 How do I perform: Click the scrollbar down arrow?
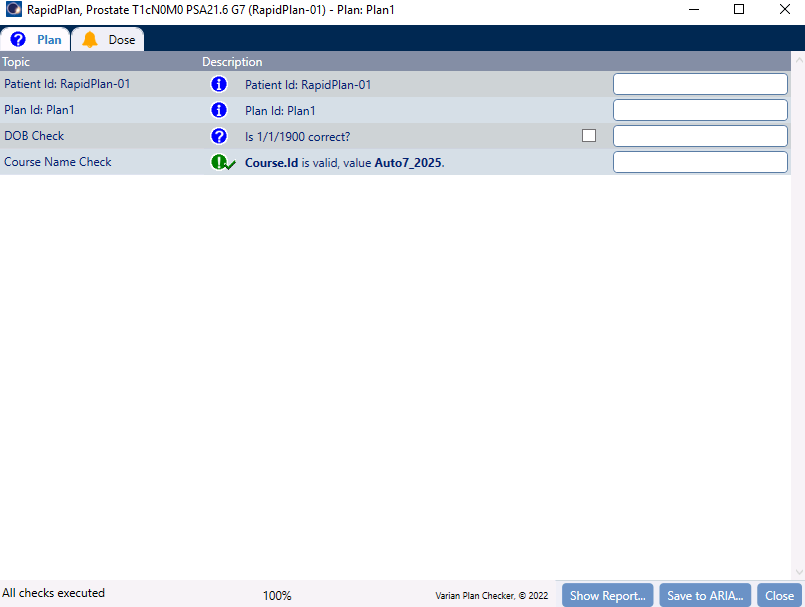pyautogui.click(x=799, y=572)
